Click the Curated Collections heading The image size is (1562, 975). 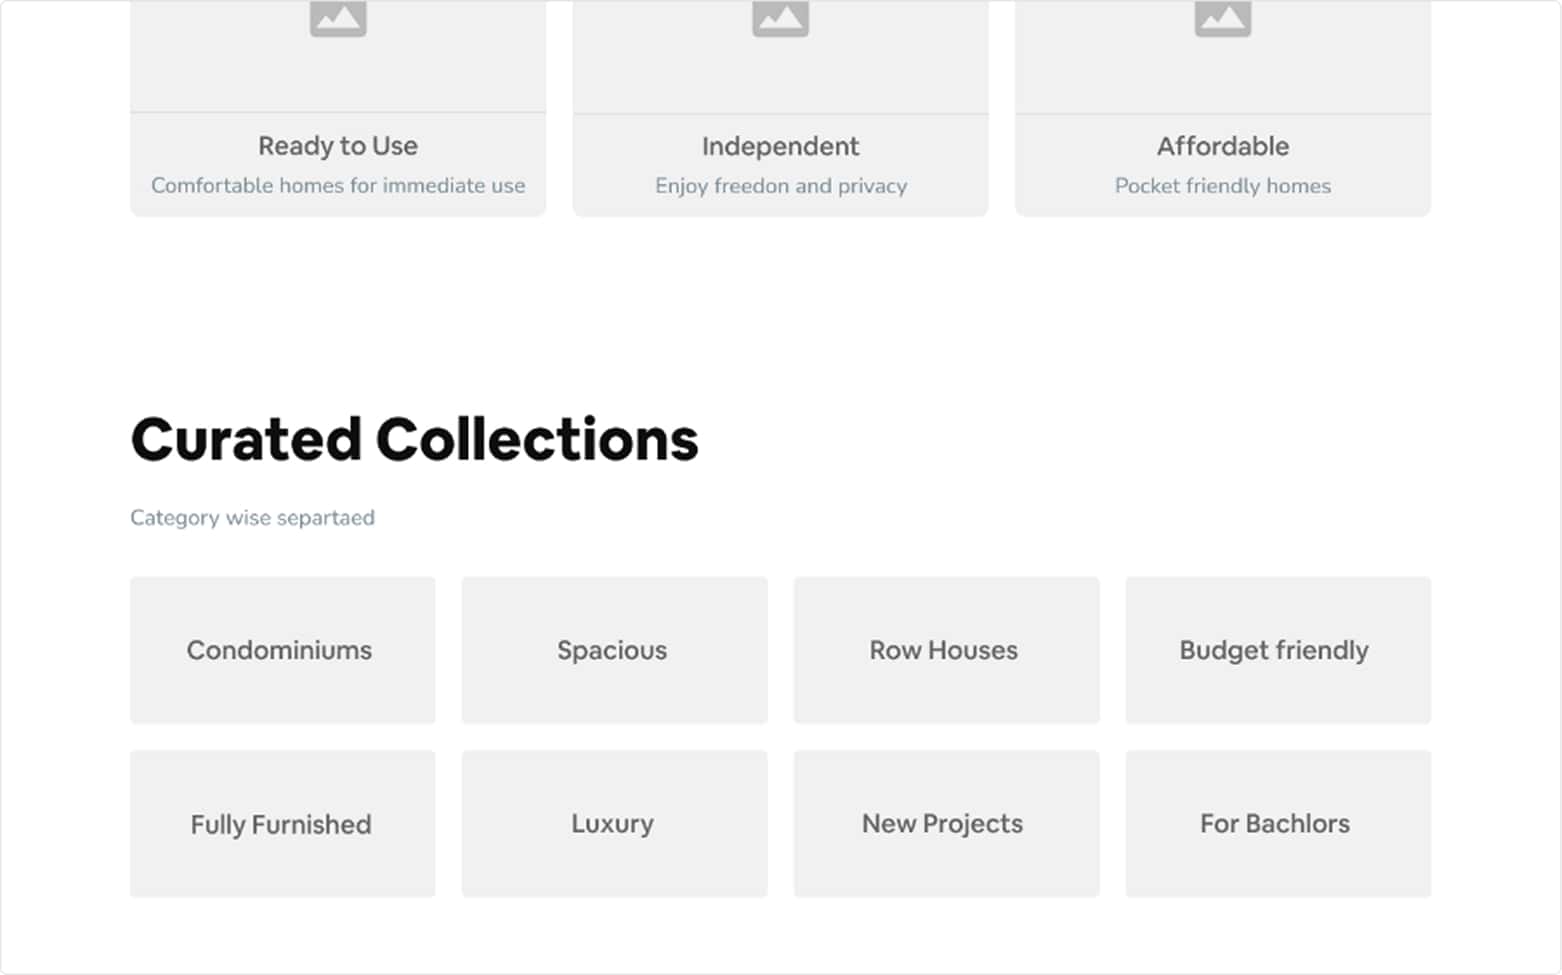(x=414, y=440)
